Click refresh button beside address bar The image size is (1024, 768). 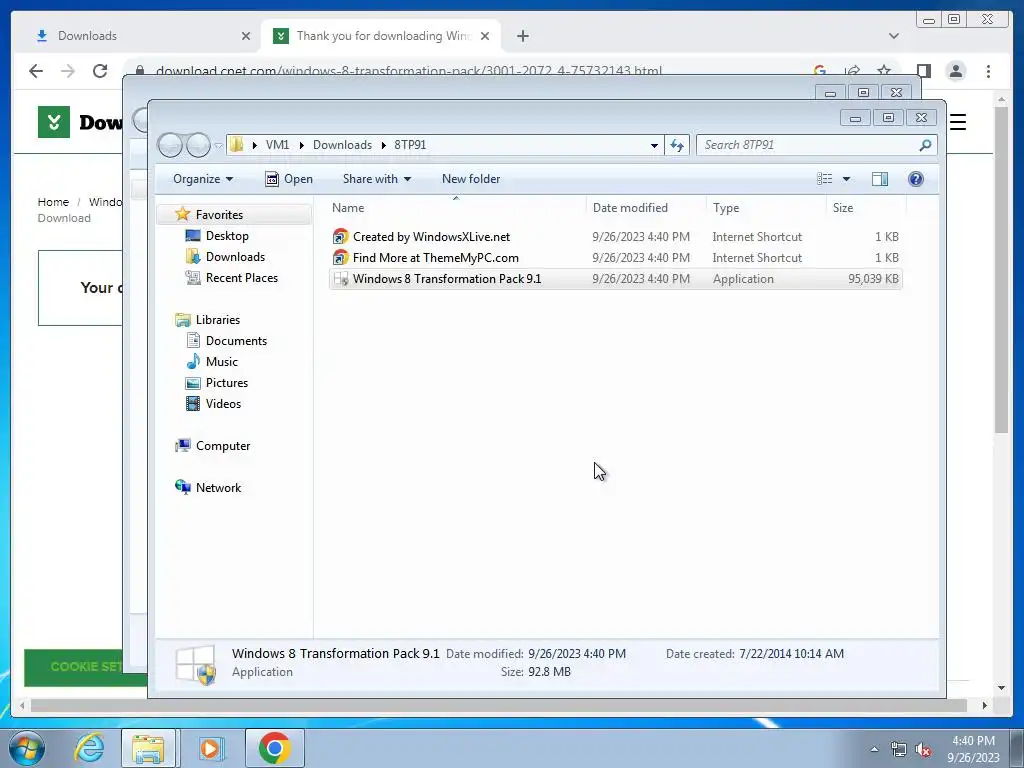tap(677, 145)
